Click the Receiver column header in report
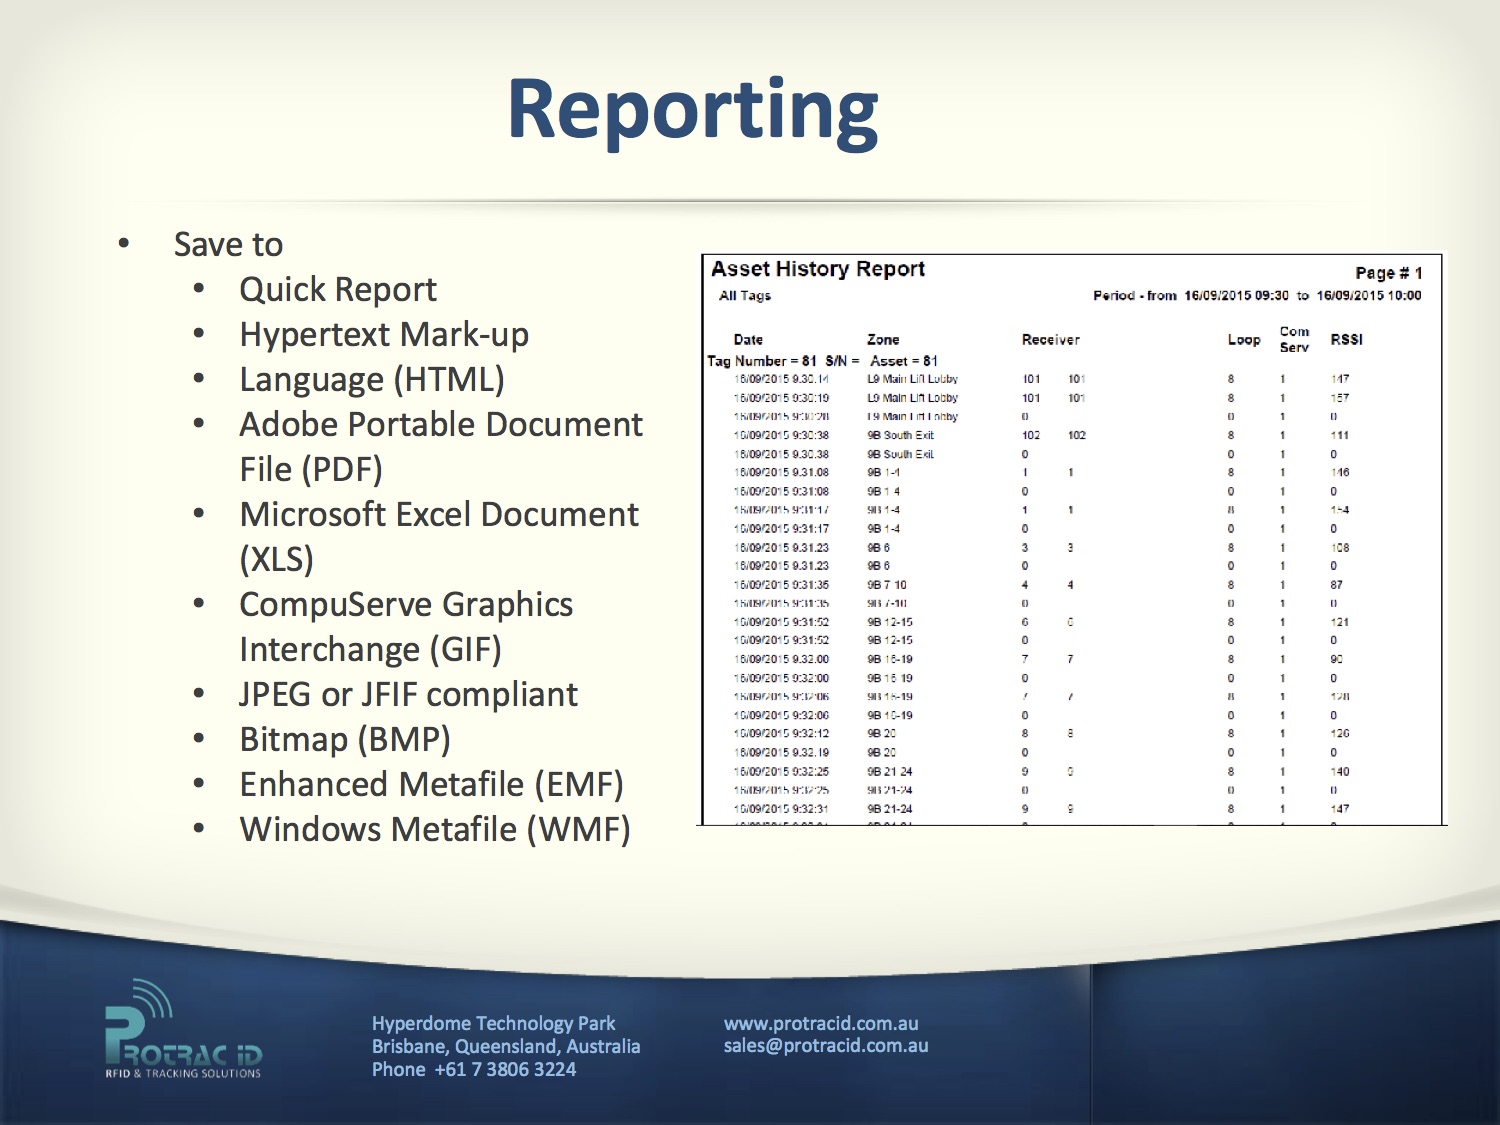1500x1125 pixels. tap(1050, 340)
